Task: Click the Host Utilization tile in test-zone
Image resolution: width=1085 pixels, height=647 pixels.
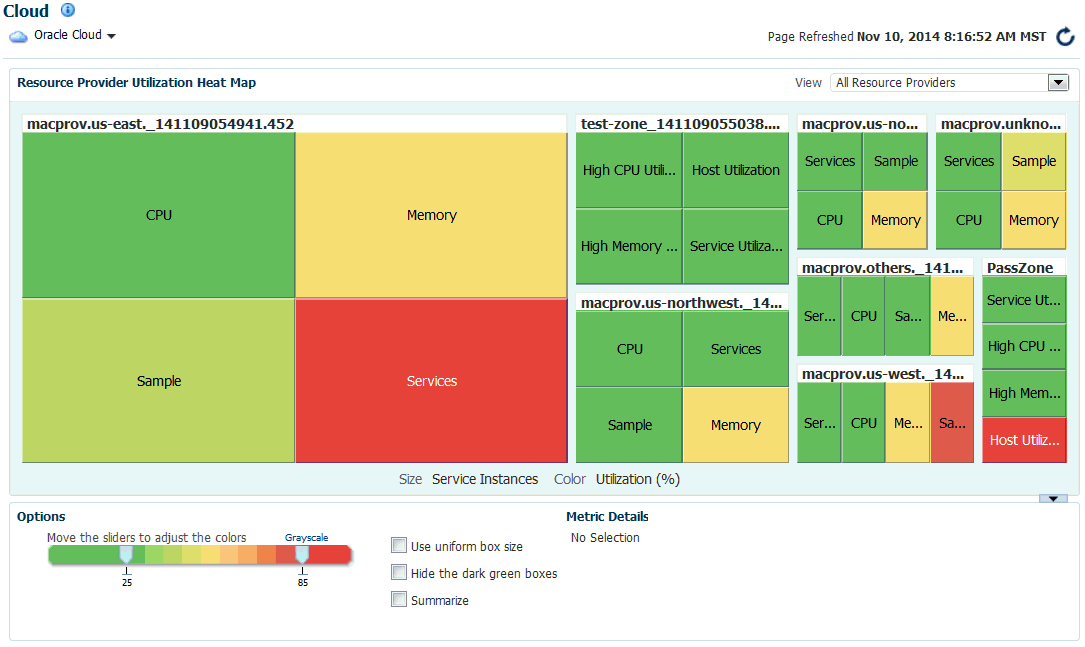Action: [x=735, y=170]
